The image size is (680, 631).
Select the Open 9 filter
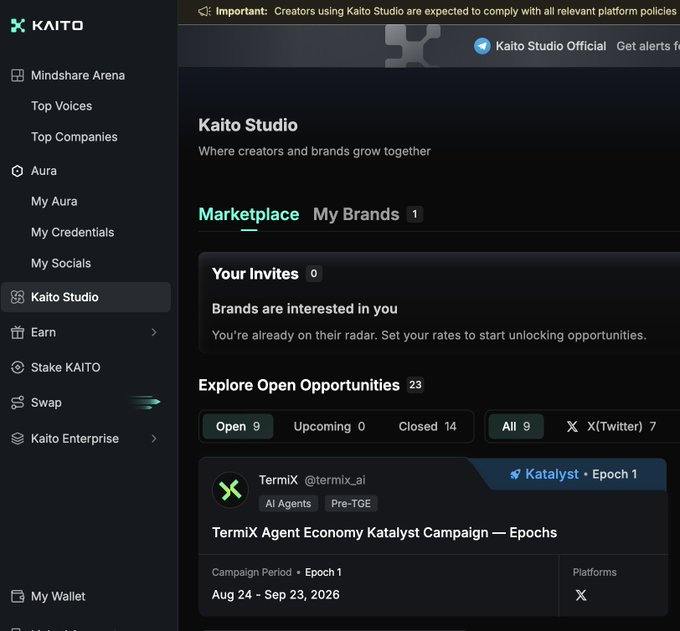[238, 427]
